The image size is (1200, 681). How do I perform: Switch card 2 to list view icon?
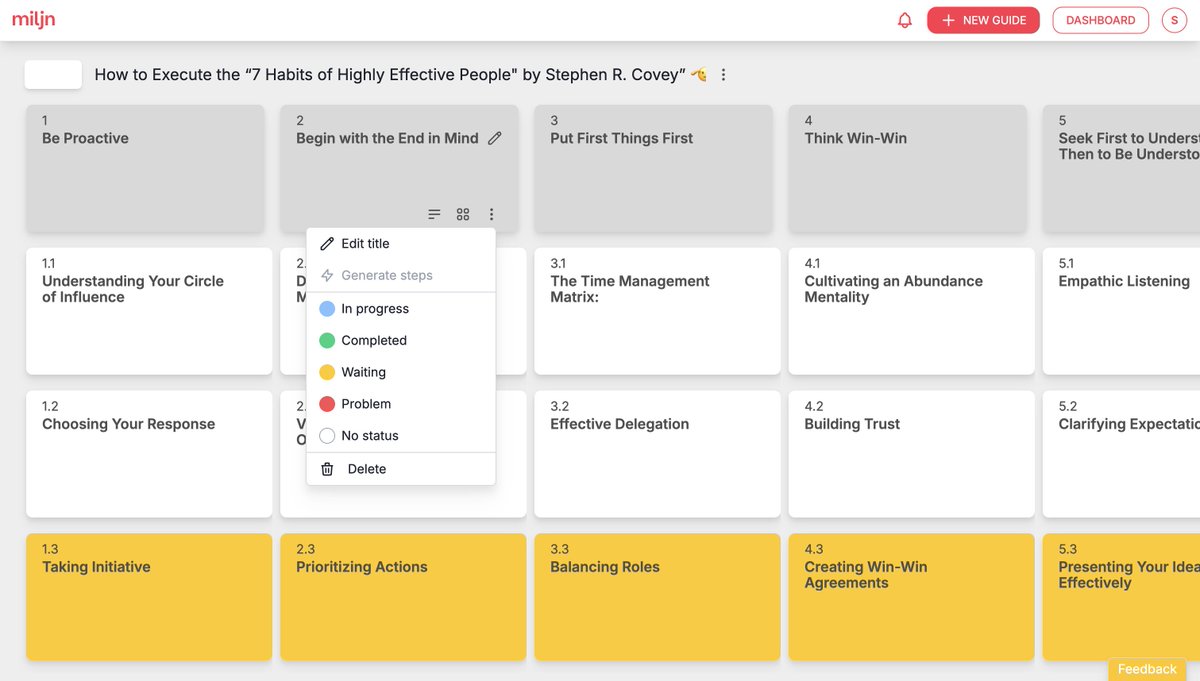(x=434, y=214)
